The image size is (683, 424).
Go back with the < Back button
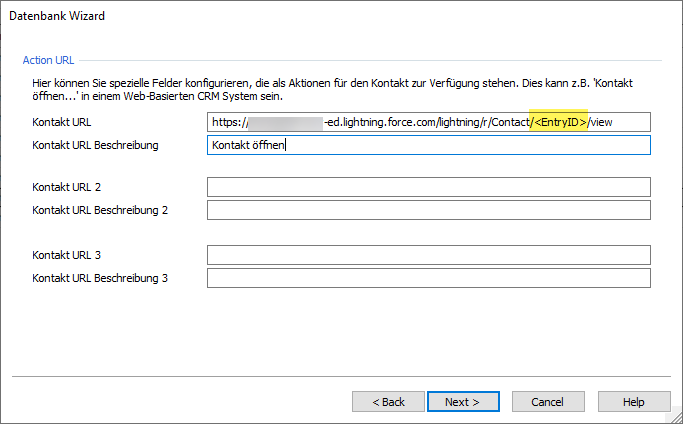pos(388,401)
